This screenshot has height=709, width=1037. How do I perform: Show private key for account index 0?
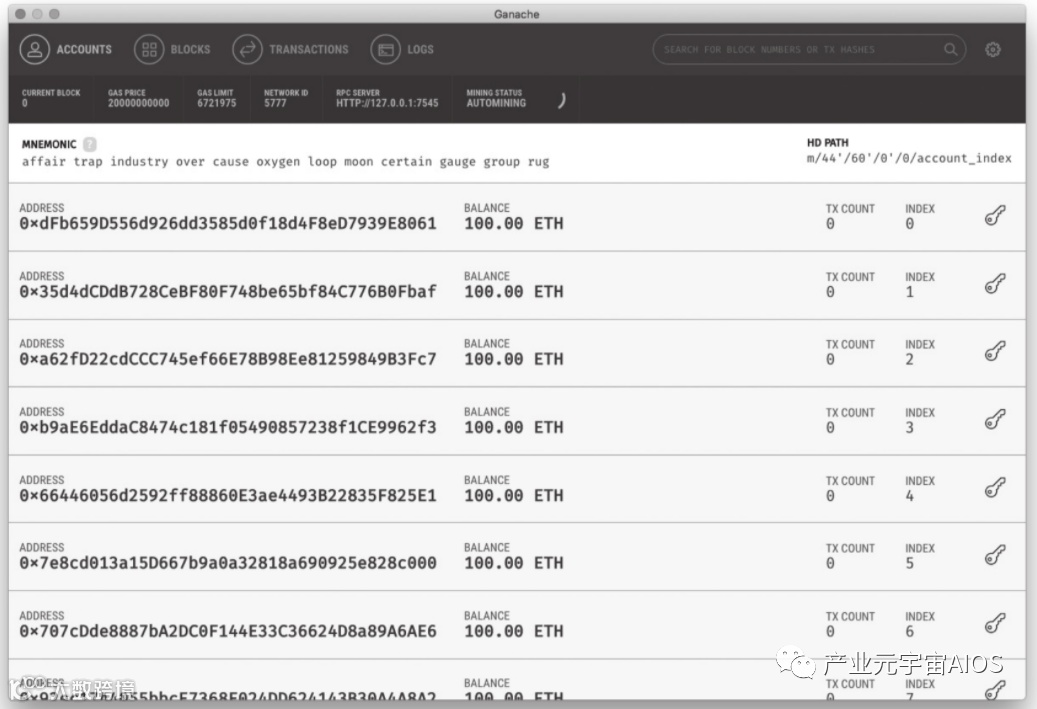coord(995,216)
